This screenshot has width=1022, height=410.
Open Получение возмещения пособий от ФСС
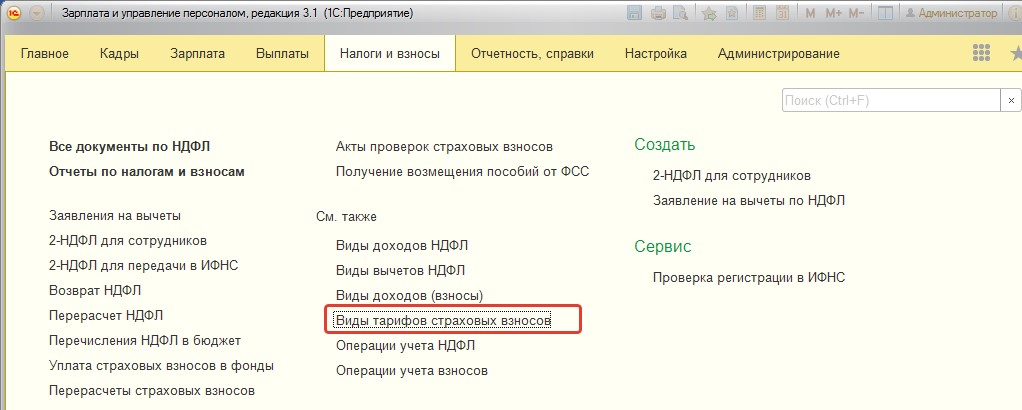click(462, 172)
